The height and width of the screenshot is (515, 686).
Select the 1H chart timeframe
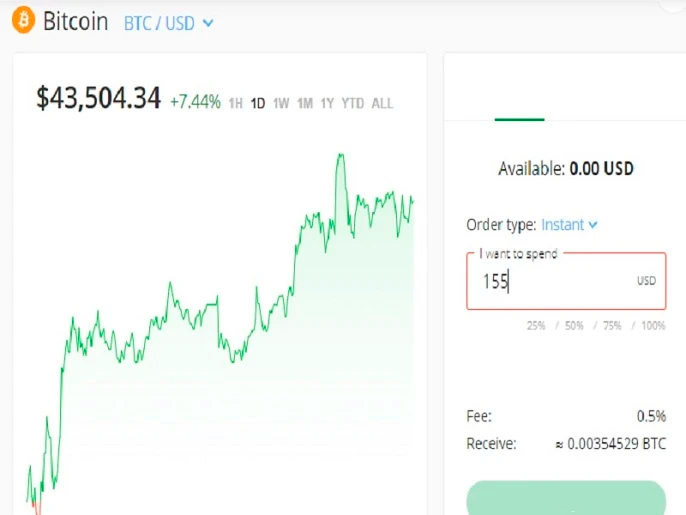point(236,103)
